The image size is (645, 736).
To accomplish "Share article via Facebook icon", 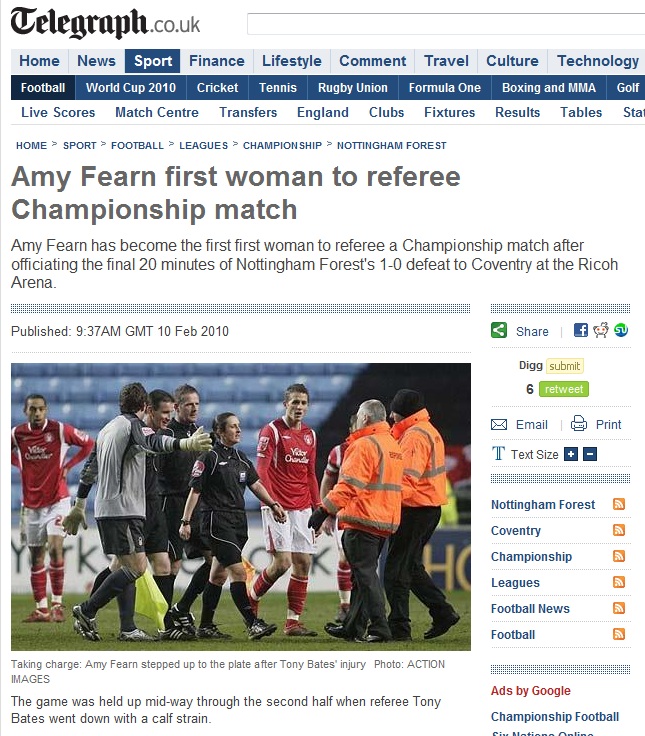I will tap(581, 330).
